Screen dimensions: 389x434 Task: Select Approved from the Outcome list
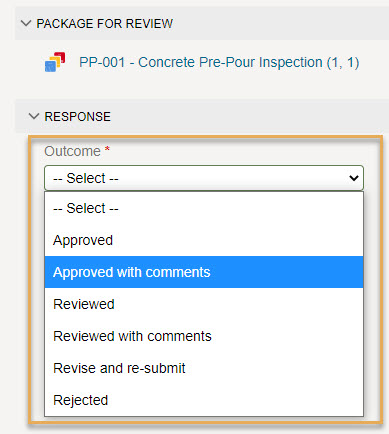(x=204, y=240)
